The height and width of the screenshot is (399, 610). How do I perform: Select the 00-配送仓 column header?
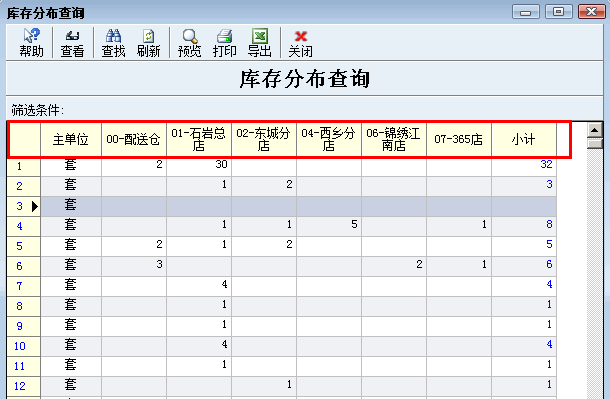click(134, 139)
